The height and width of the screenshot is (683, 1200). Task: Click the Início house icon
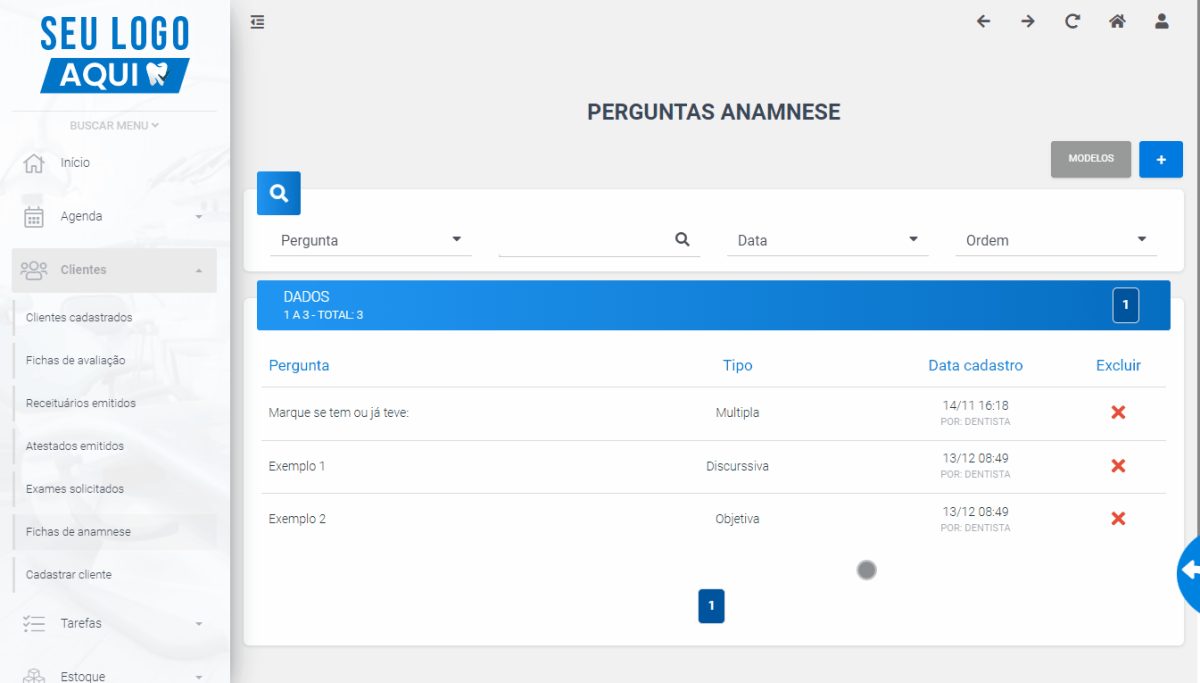click(34, 163)
